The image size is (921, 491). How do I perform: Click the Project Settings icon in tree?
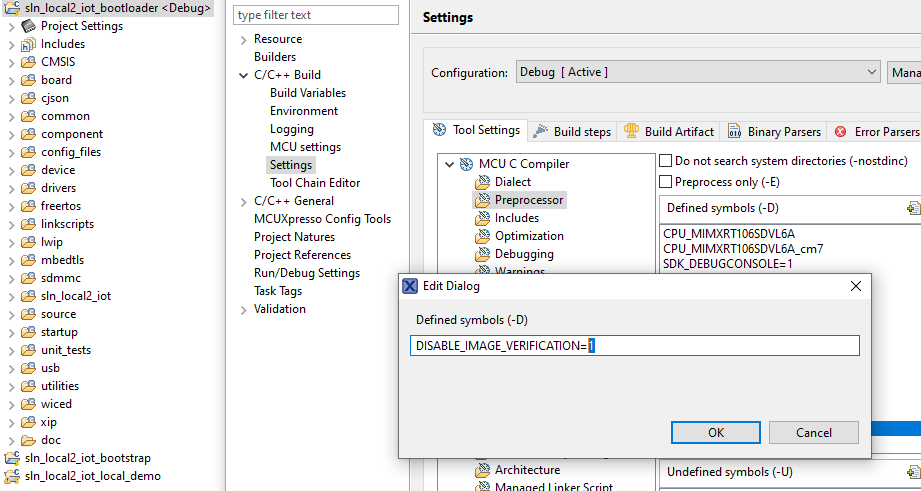[x=29, y=26]
